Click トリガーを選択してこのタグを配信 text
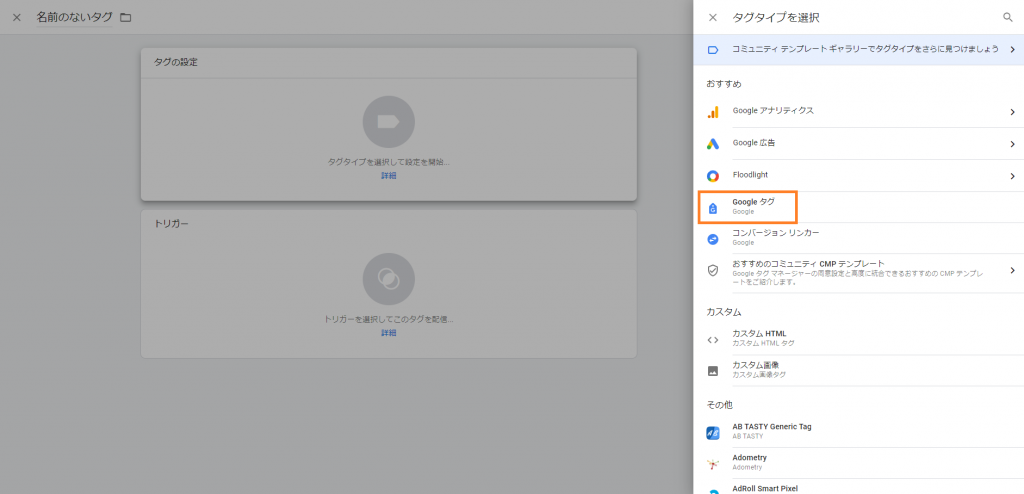This screenshot has width=1024, height=494. pyautogui.click(x=389, y=320)
